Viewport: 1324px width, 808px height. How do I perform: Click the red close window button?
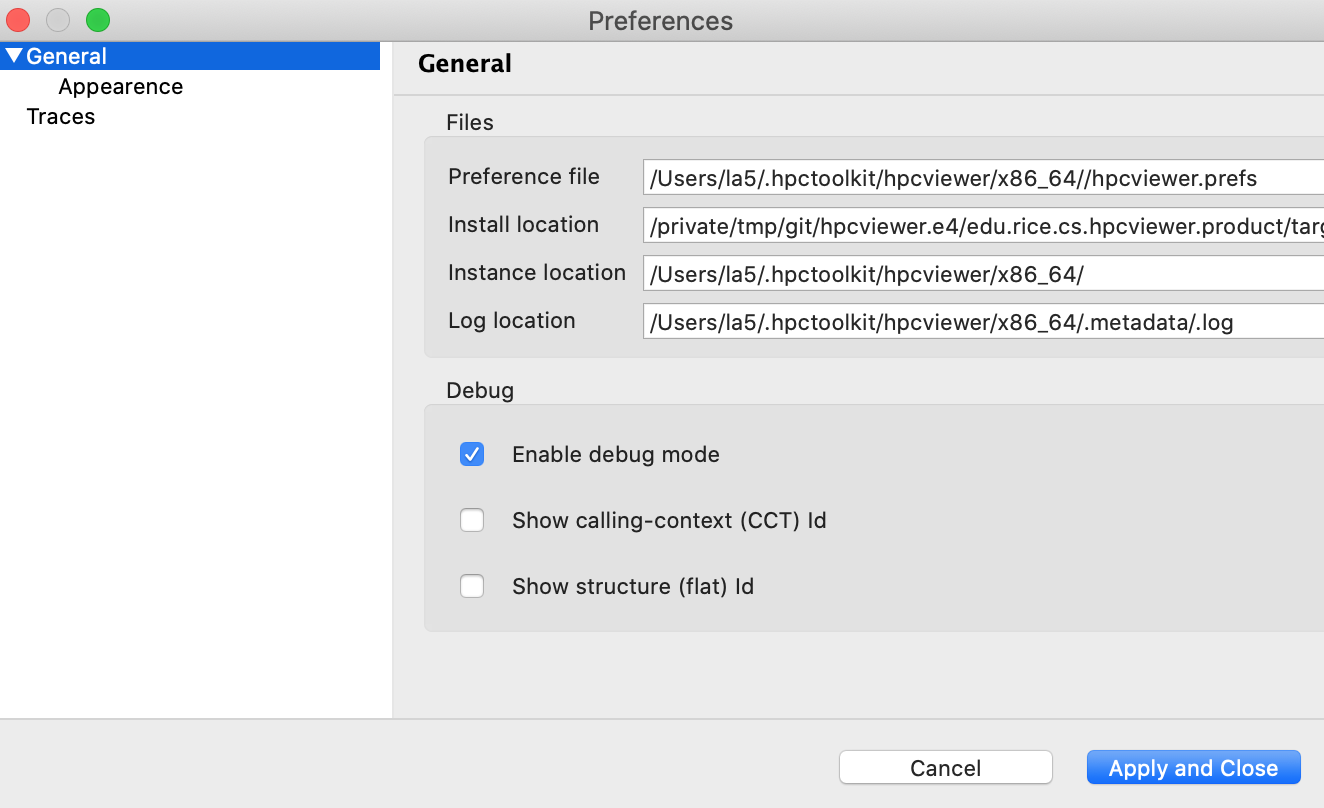click(17, 19)
